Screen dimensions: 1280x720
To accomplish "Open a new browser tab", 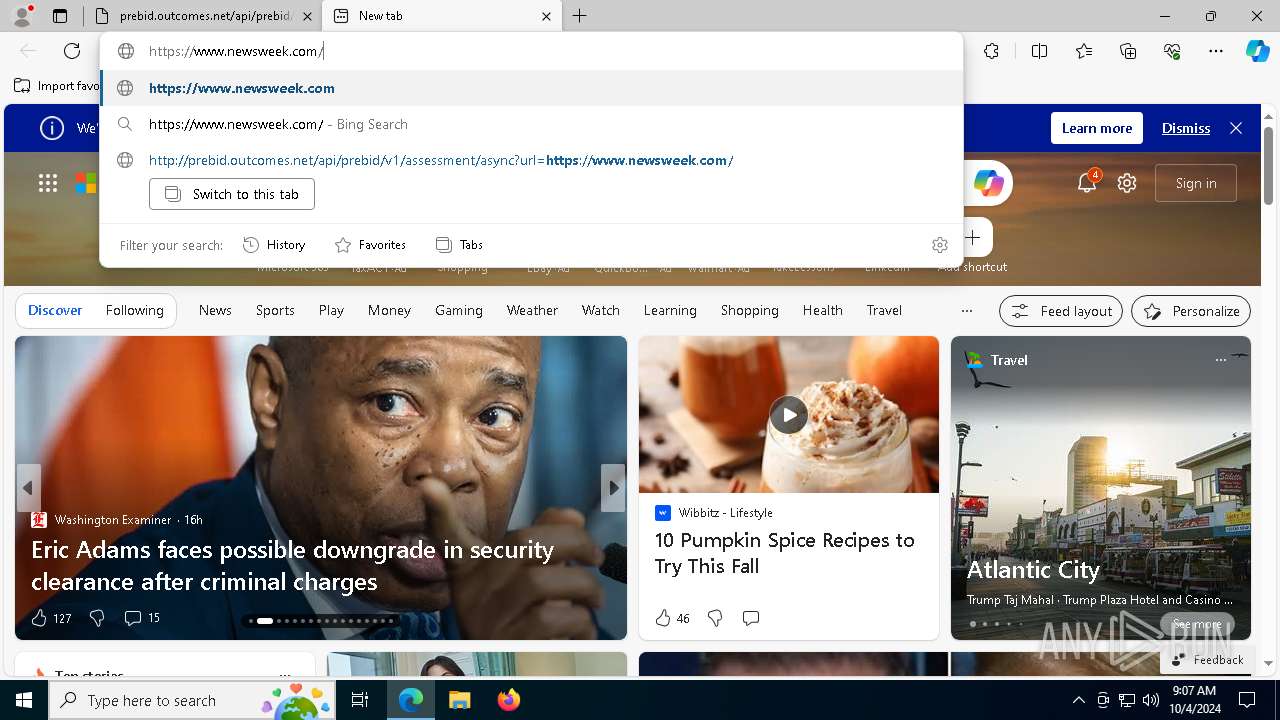I will 580,16.
